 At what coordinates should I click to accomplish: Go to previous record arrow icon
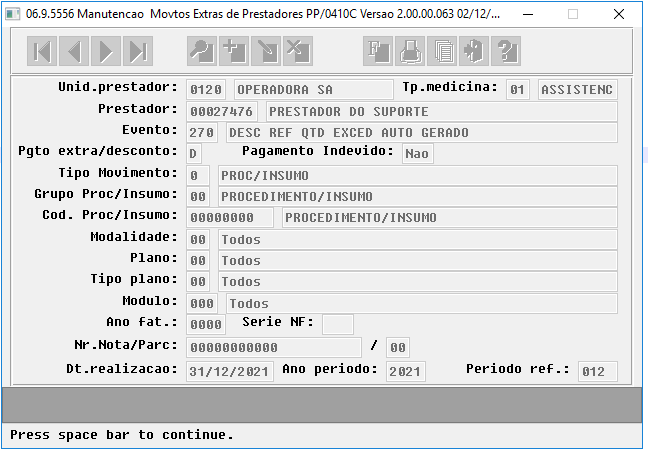pyautogui.click(x=74, y=51)
